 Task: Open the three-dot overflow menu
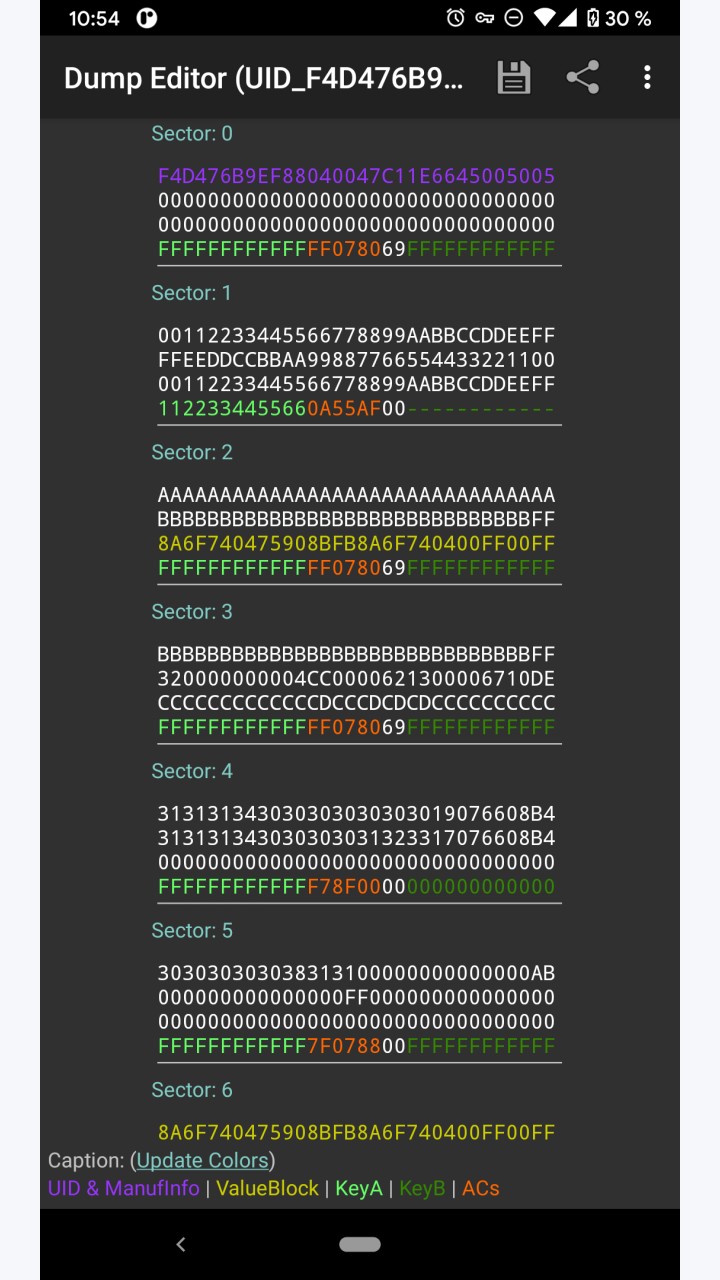pyautogui.click(x=647, y=78)
